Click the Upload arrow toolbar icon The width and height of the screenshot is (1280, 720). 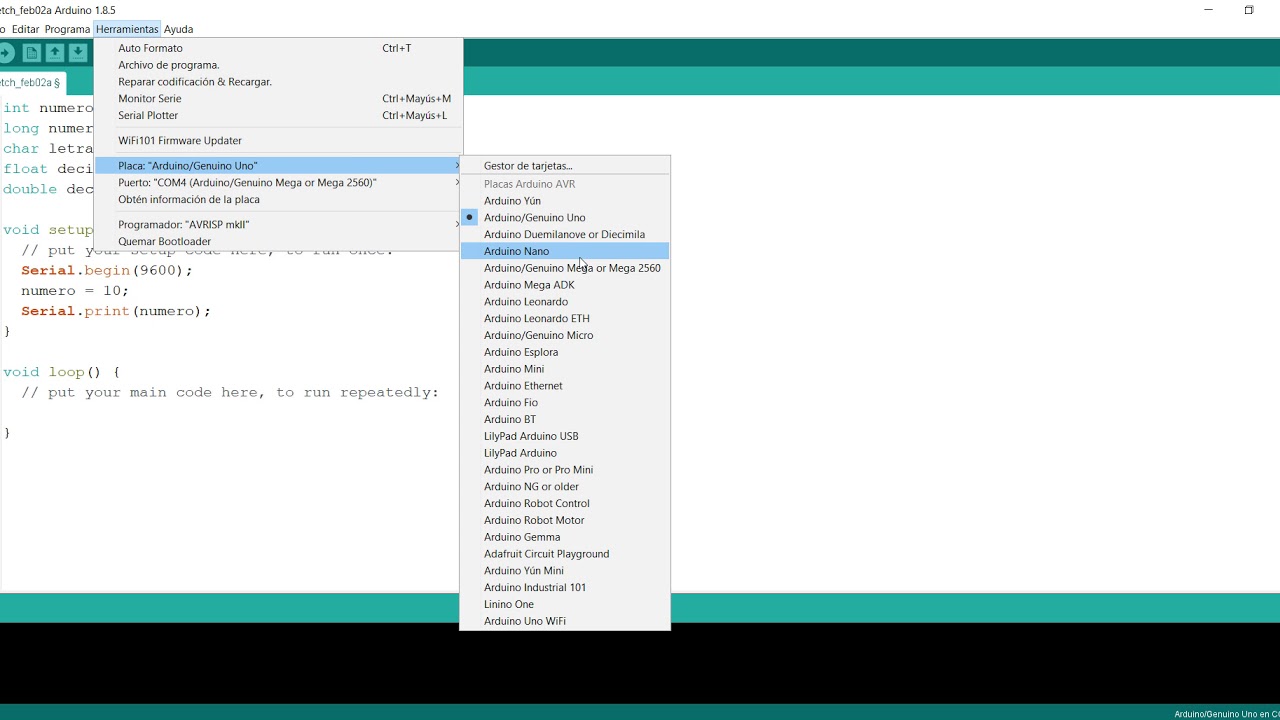tap(5, 53)
